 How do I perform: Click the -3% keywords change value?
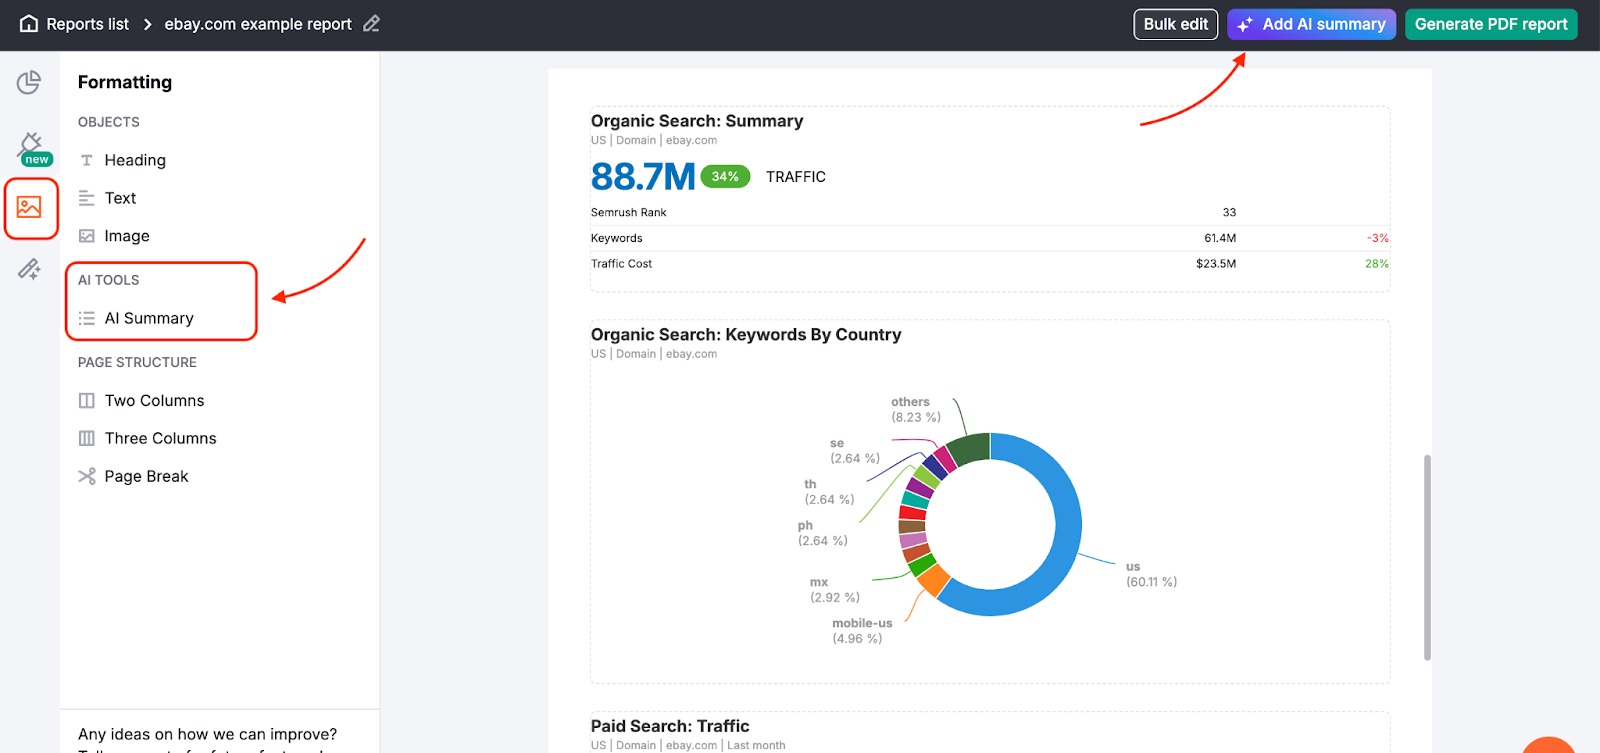coord(1378,238)
